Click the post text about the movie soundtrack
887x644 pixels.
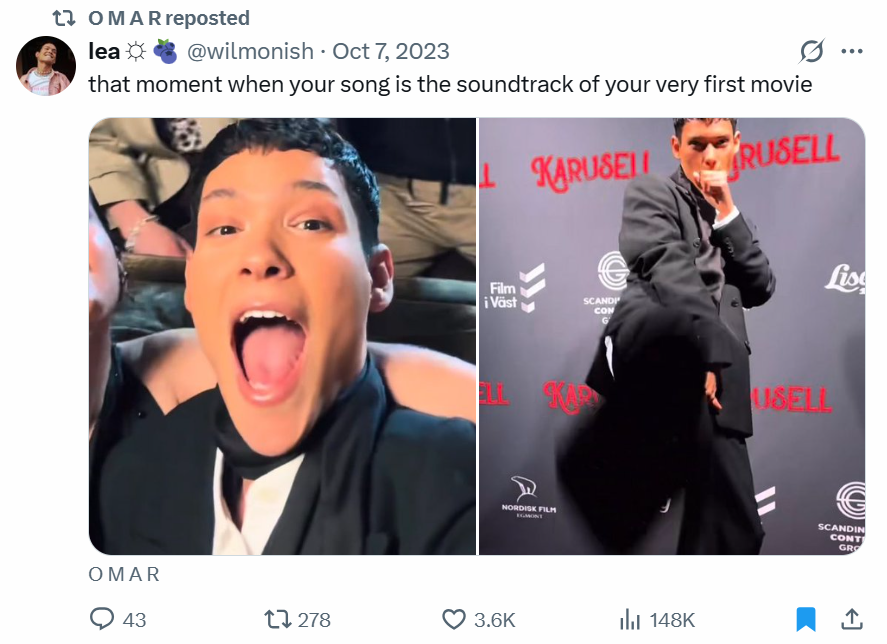(x=450, y=84)
